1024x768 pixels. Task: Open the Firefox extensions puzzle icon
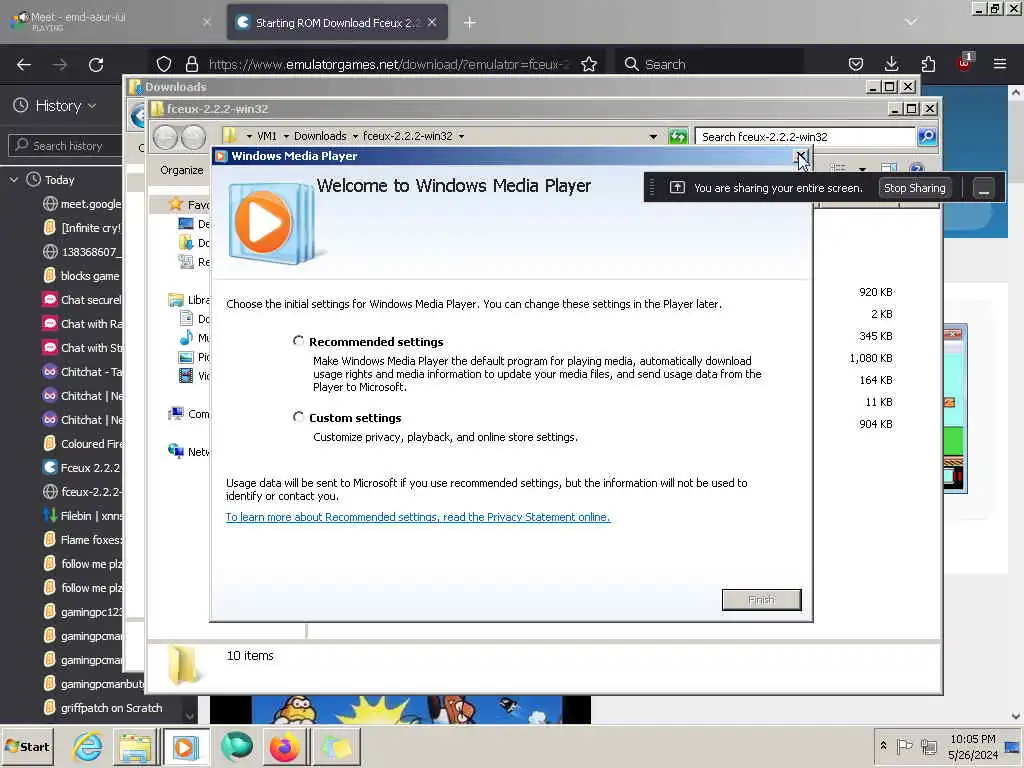[928, 64]
